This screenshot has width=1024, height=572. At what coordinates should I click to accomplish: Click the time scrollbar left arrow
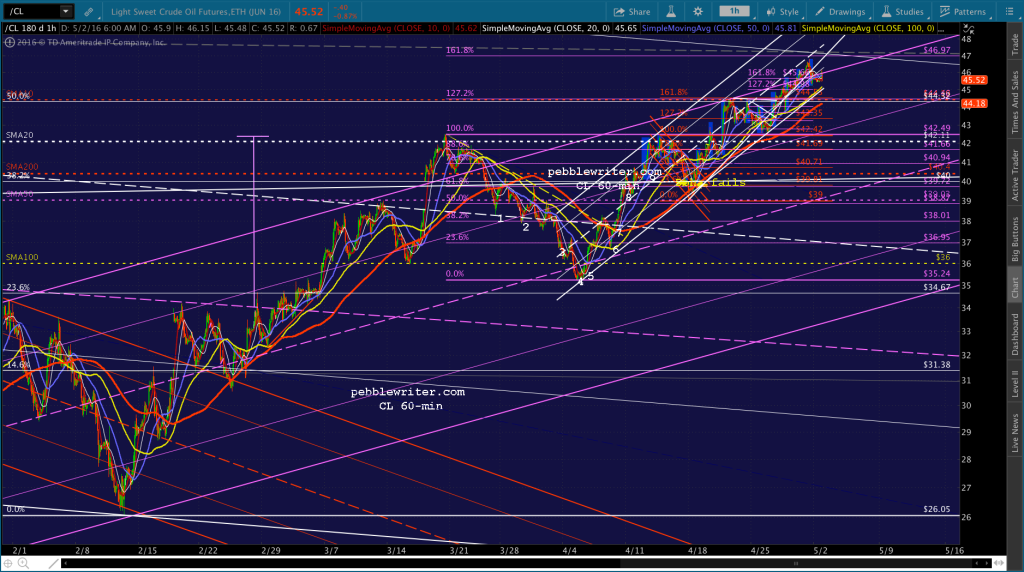point(65,563)
